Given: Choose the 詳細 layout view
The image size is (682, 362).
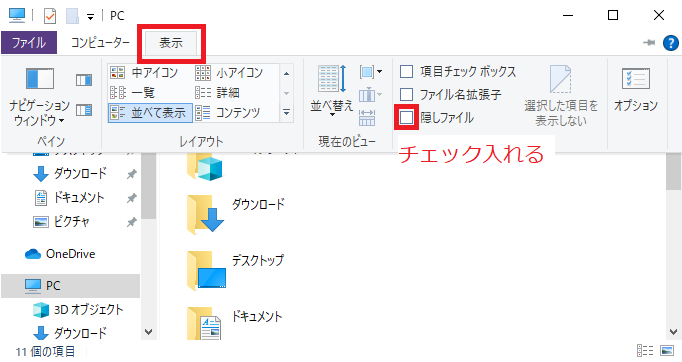Looking at the screenshot, I should pyautogui.click(x=218, y=93).
